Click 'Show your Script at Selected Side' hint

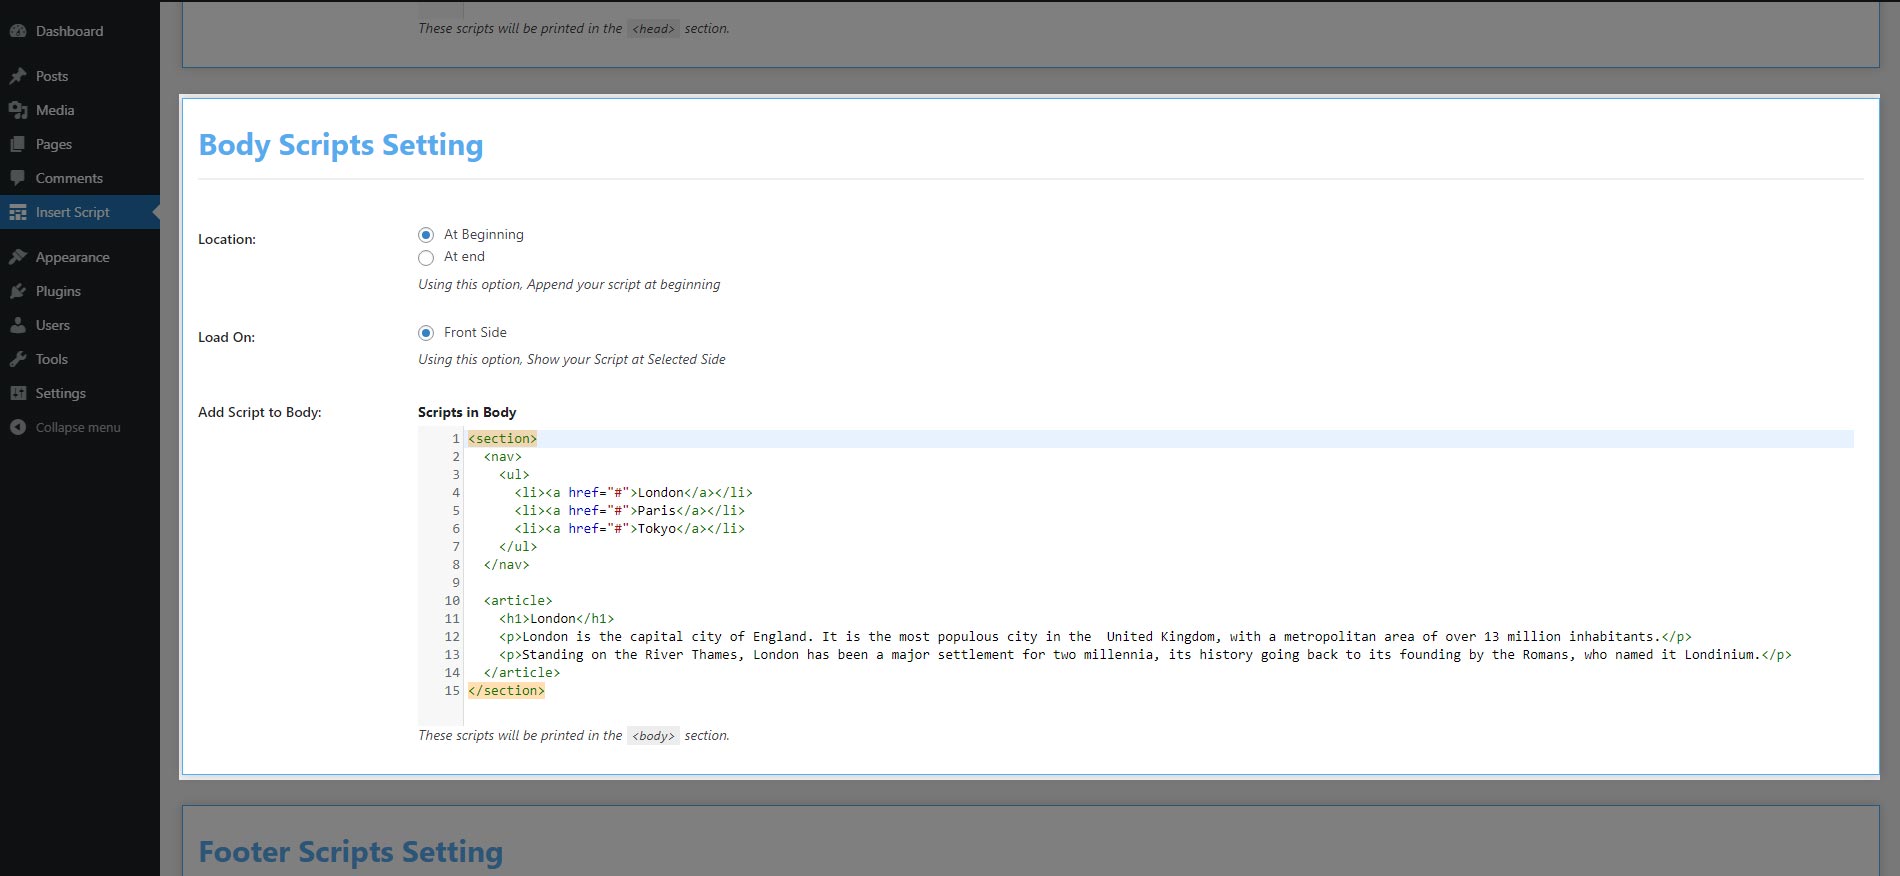point(626,359)
